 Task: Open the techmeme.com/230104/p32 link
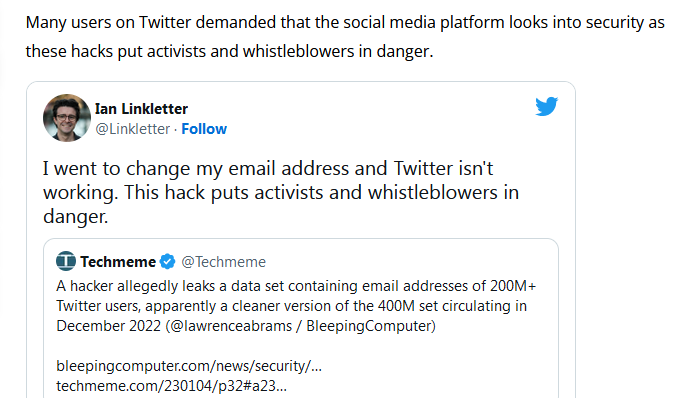point(171,386)
